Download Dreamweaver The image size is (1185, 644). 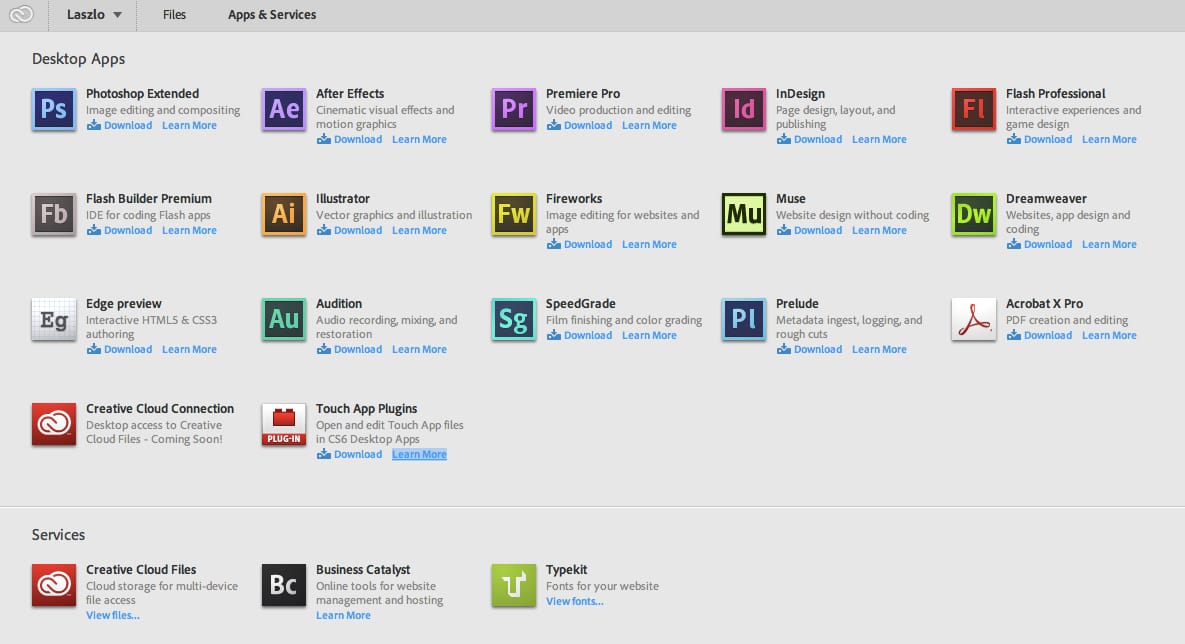(1039, 244)
